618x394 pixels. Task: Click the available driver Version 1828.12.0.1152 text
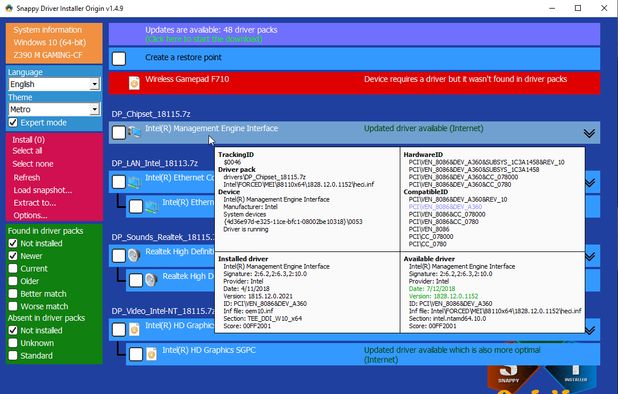click(443, 296)
